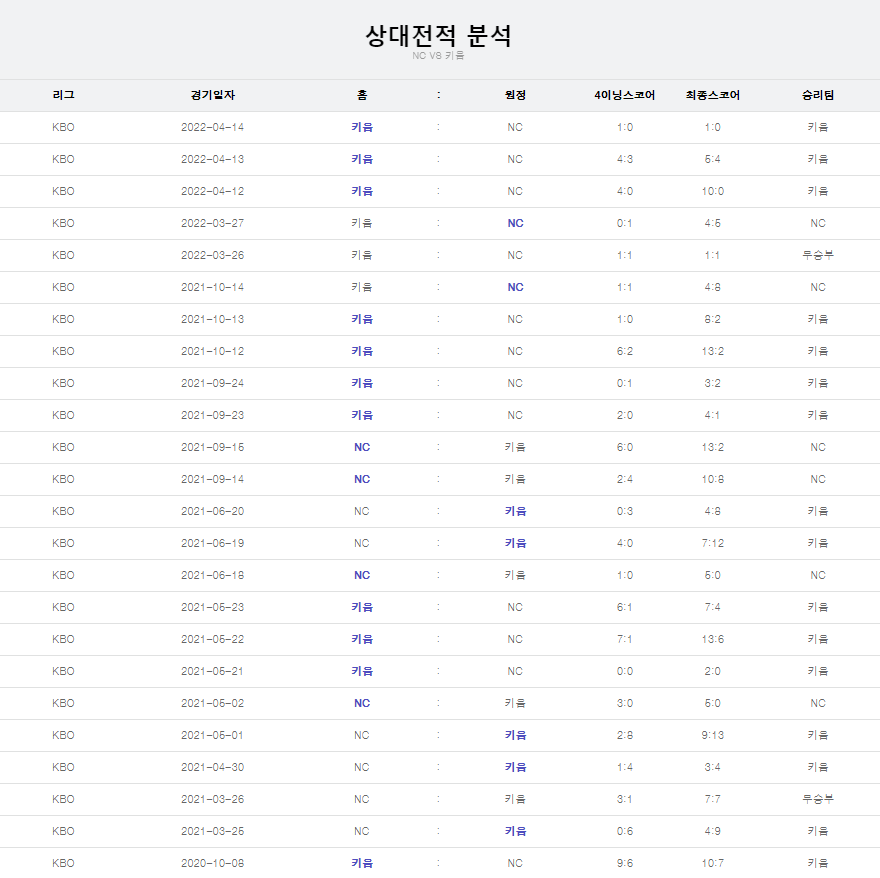Select the date 2022-04-14
Viewport: 880px width, 878px height.
[x=213, y=127]
